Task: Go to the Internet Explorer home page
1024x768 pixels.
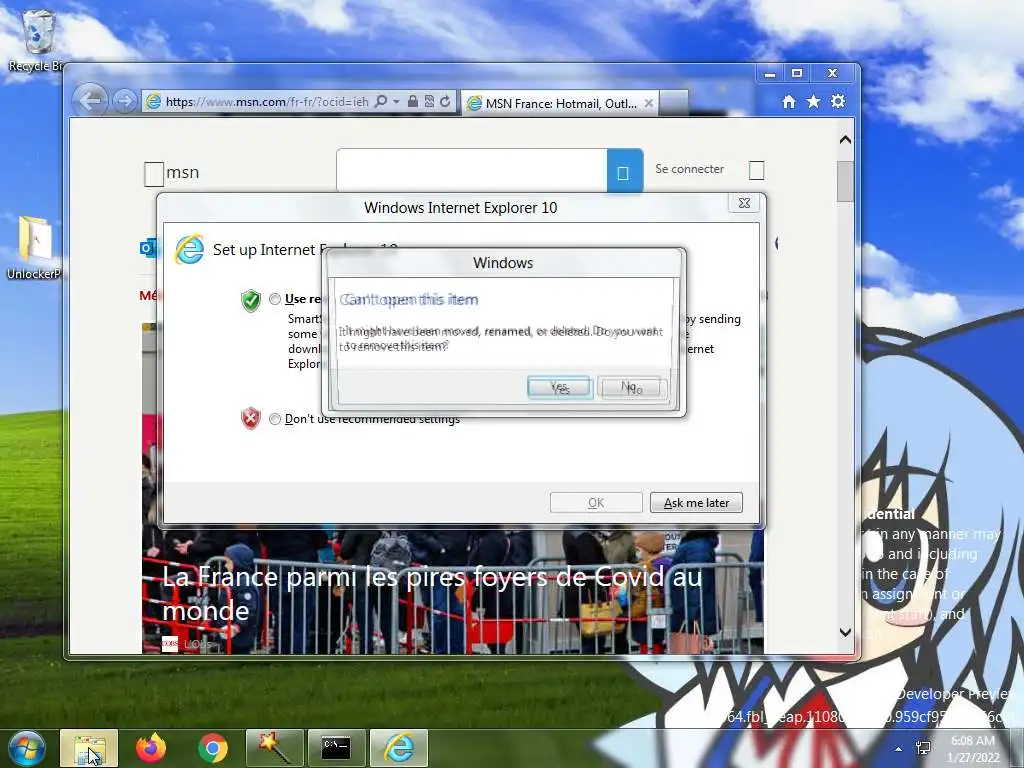Action: pyautogui.click(x=789, y=101)
